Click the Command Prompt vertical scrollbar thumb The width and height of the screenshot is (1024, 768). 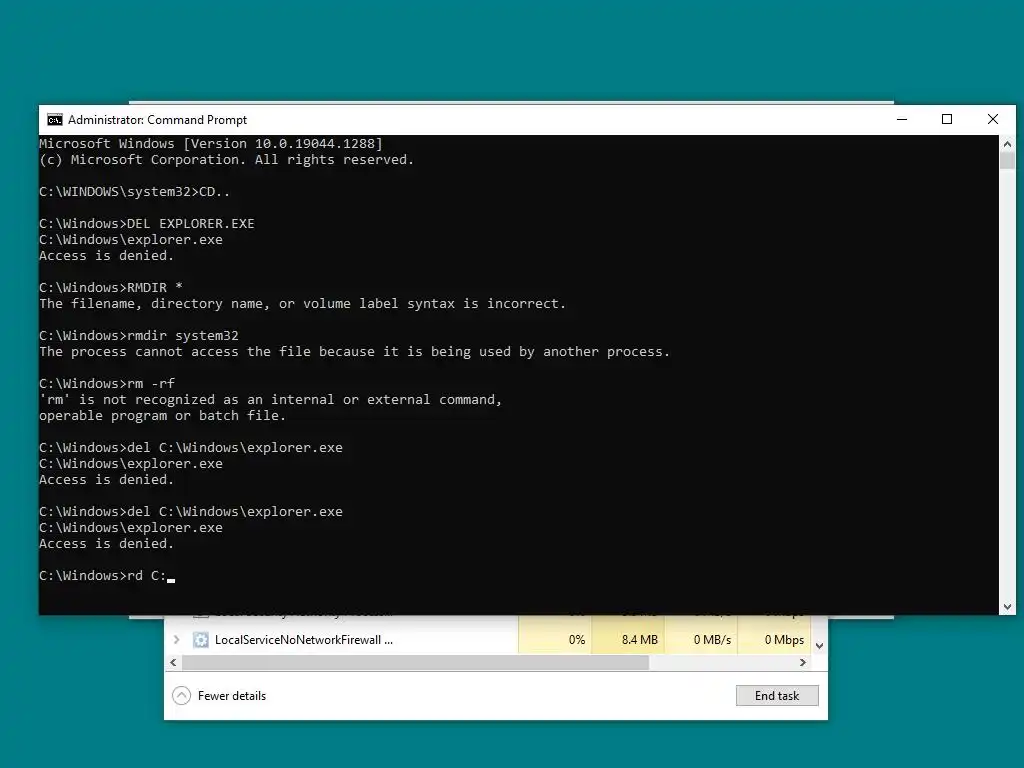pyautogui.click(x=1007, y=161)
